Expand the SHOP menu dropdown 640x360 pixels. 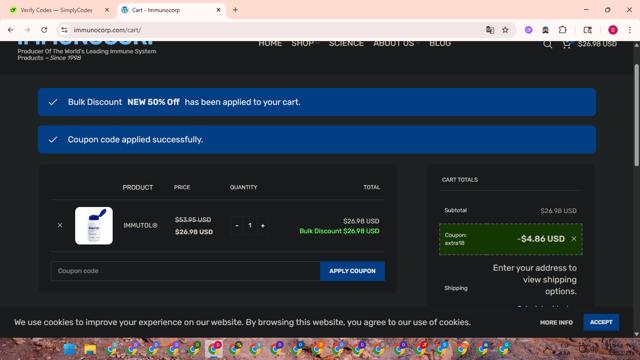click(x=304, y=43)
